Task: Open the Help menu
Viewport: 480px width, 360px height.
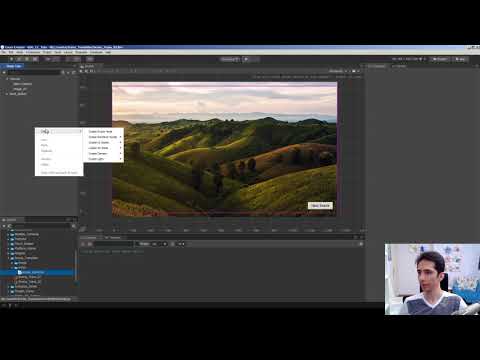Action: click(108, 52)
